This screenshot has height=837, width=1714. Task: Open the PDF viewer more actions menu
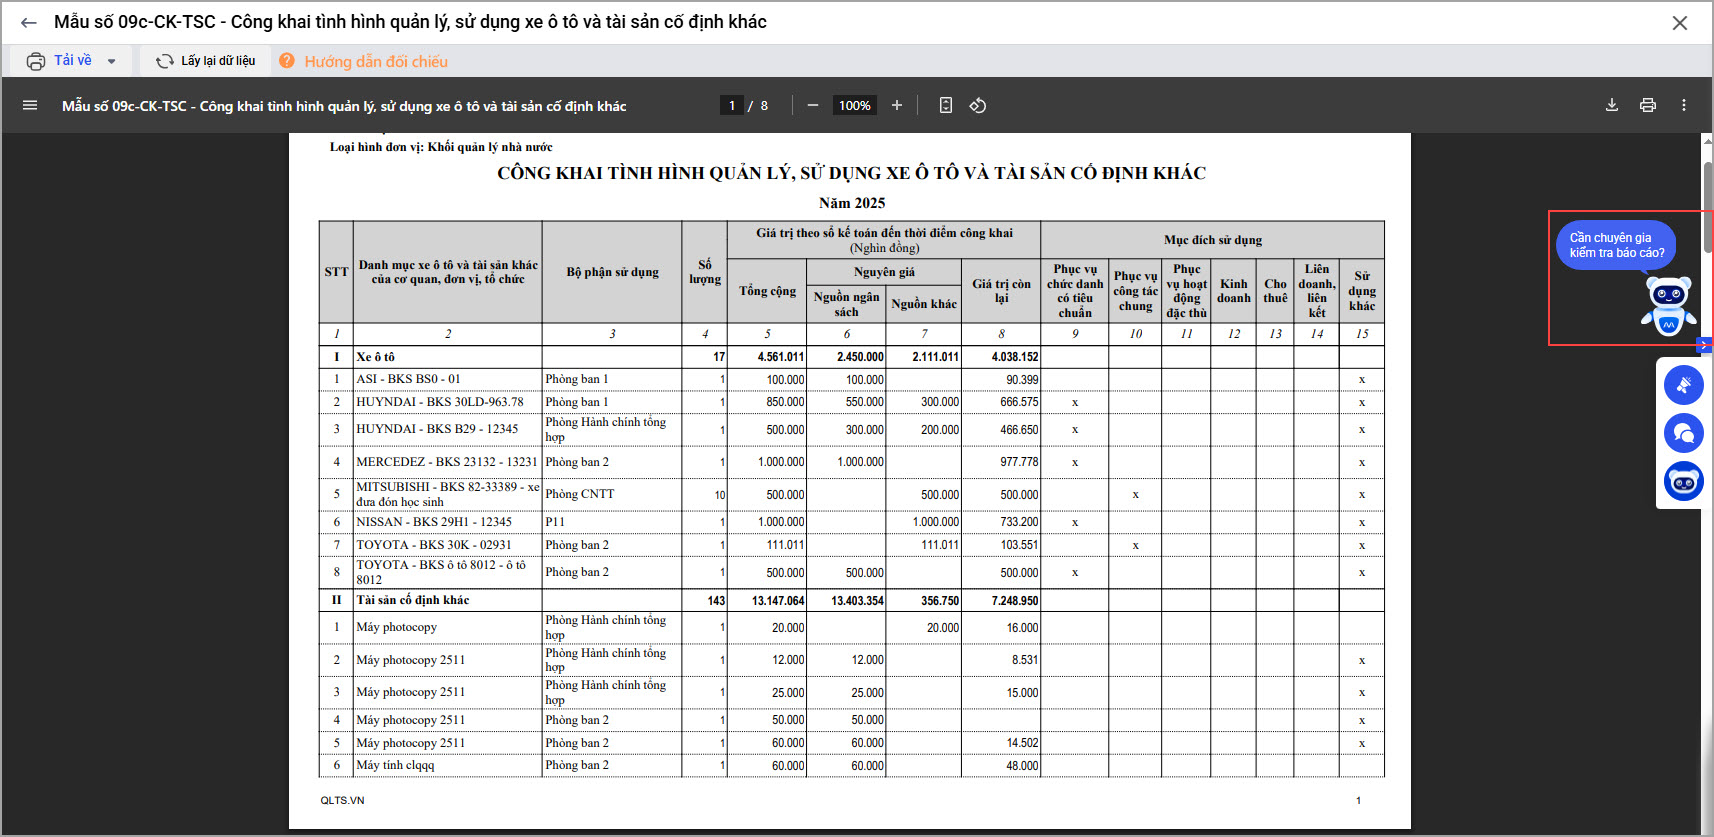point(1684,105)
